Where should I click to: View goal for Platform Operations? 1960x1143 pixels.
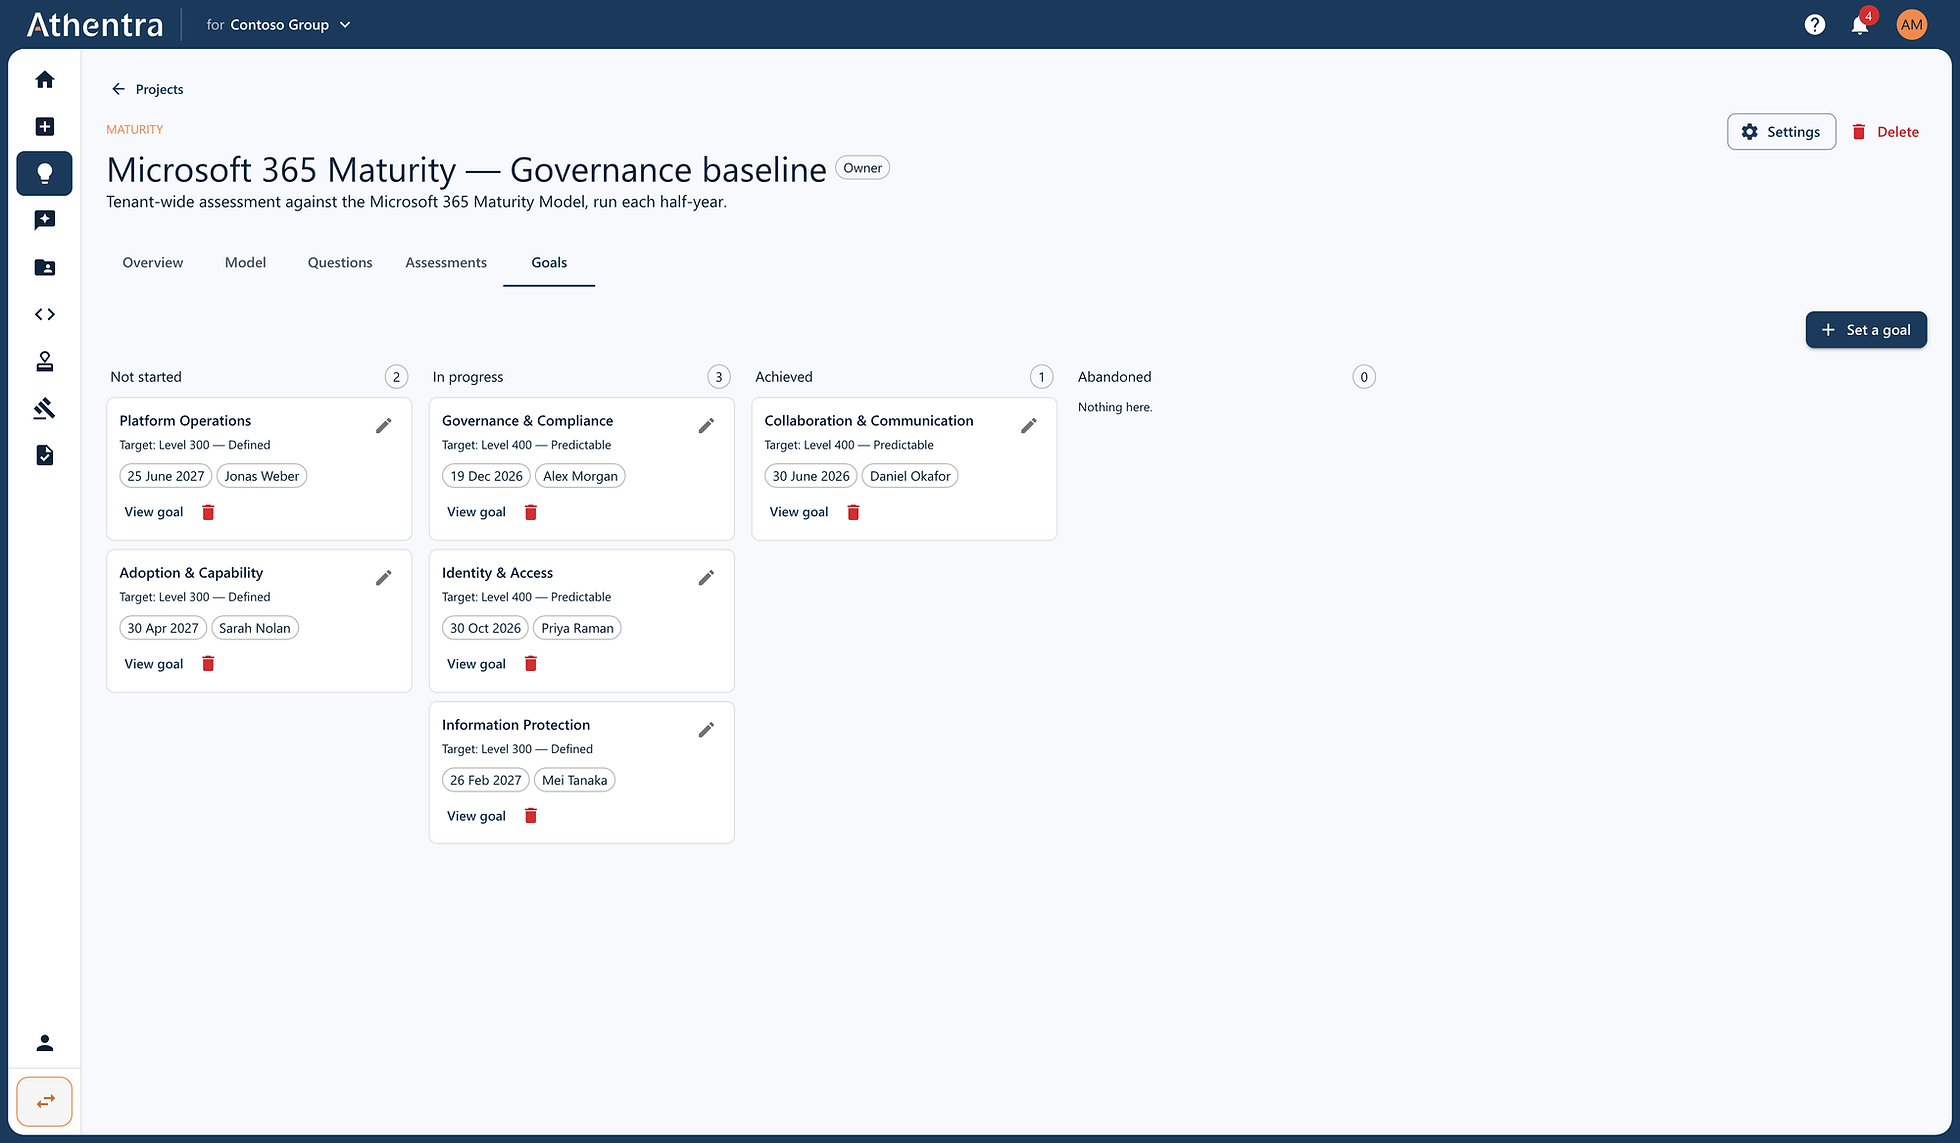pos(154,512)
